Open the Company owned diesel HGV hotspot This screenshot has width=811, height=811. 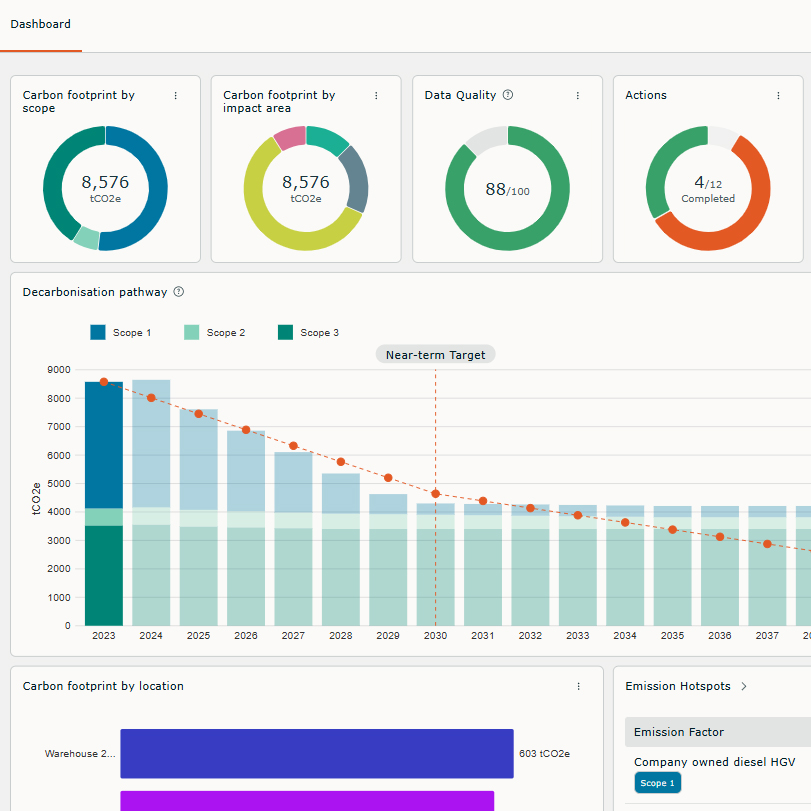point(714,762)
